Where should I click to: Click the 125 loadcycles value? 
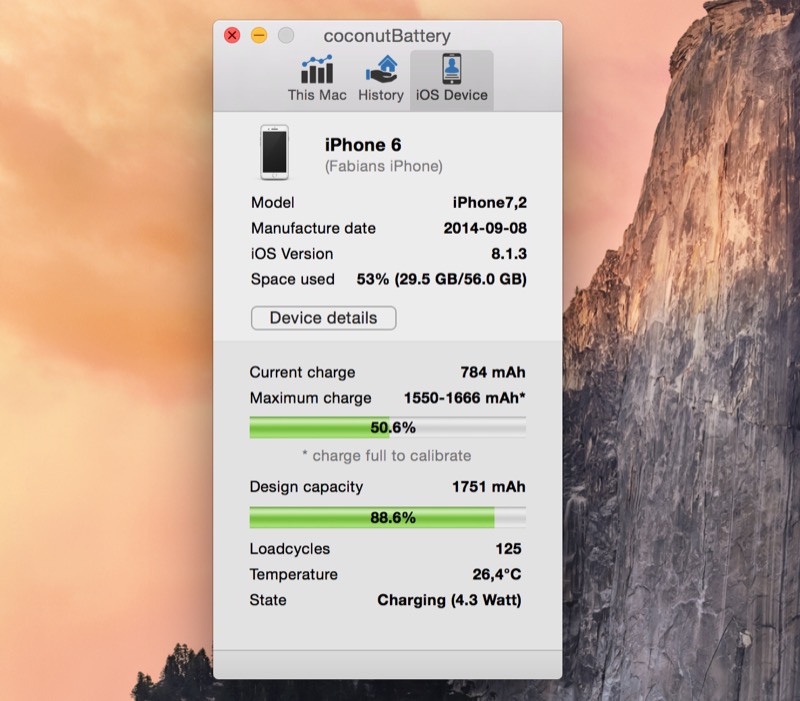[508, 549]
